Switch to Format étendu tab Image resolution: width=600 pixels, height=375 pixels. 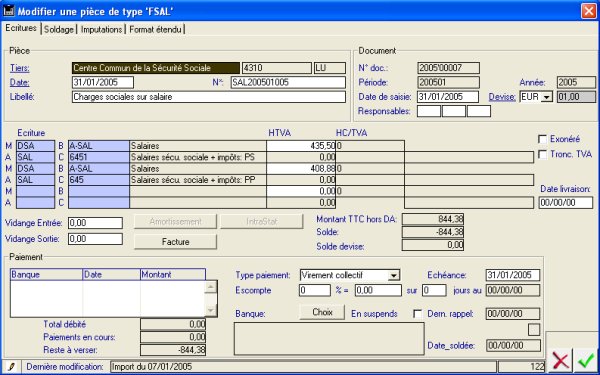click(155, 29)
